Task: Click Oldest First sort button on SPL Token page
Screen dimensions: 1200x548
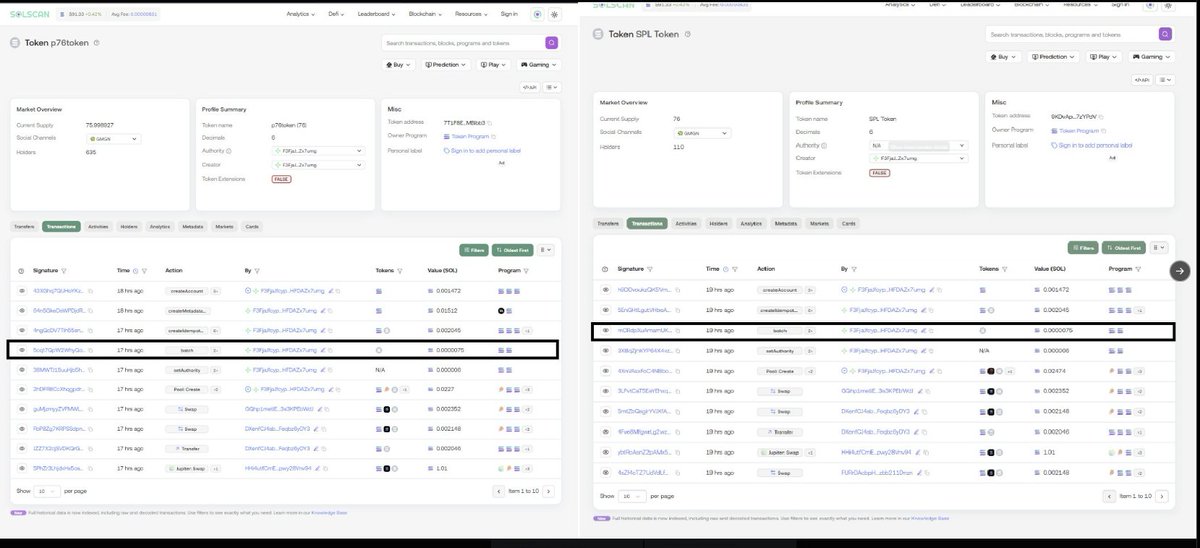Action: click(x=1122, y=247)
